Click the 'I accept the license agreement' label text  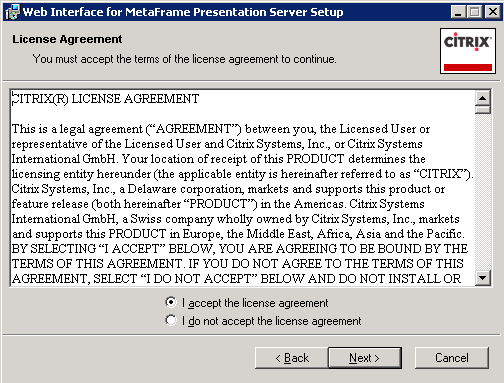coord(255,303)
